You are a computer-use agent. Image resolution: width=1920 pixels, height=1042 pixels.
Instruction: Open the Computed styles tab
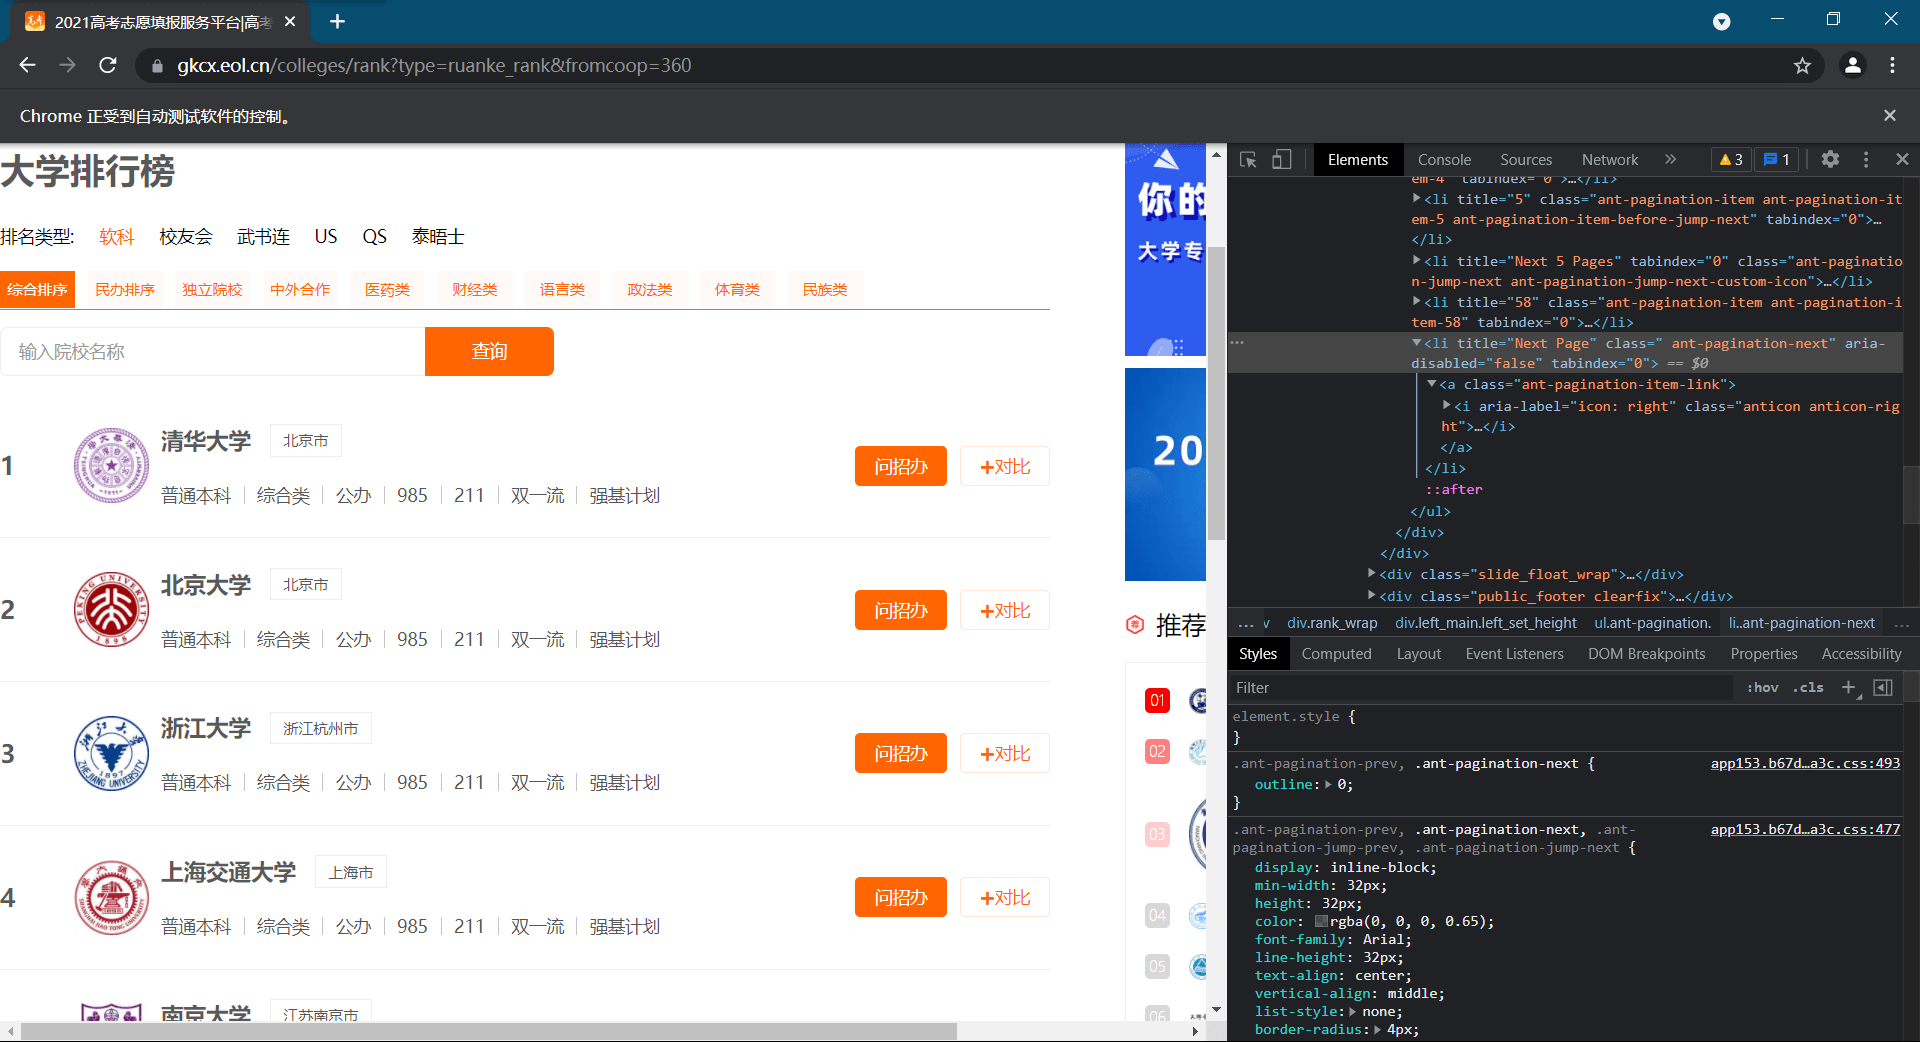(1336, 654)
